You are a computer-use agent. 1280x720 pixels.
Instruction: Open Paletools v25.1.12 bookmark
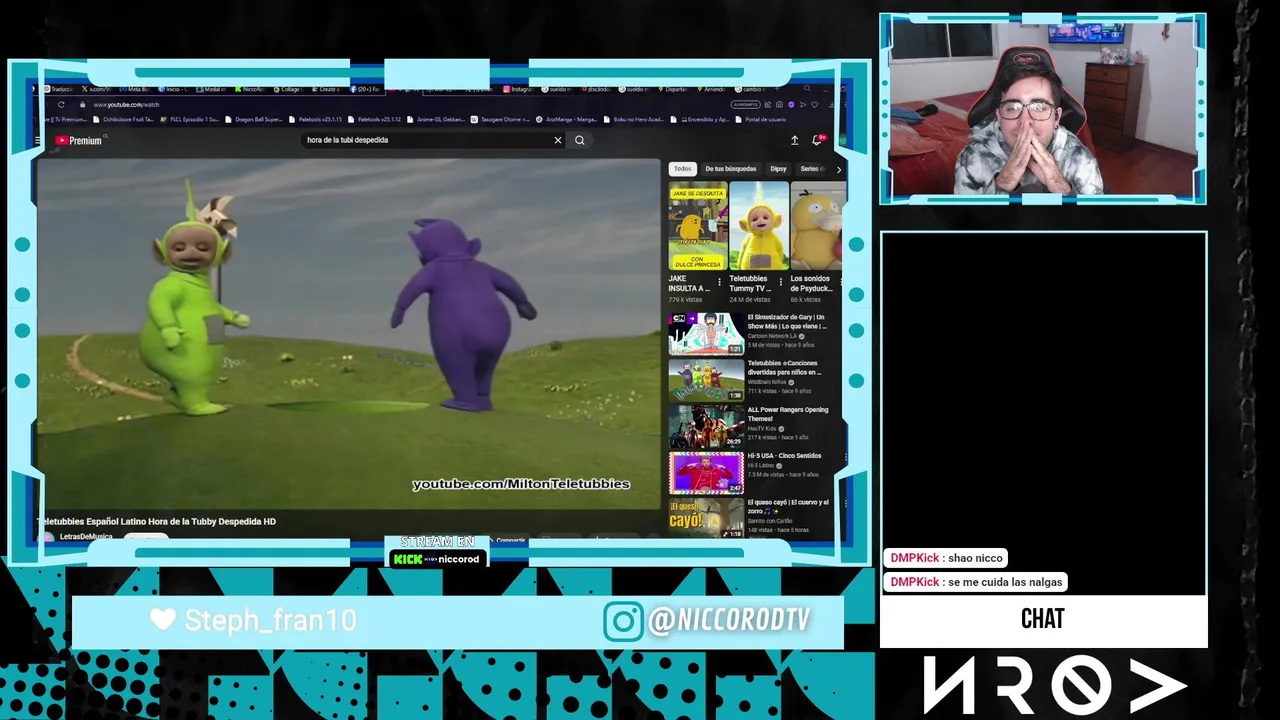point(376,119)
